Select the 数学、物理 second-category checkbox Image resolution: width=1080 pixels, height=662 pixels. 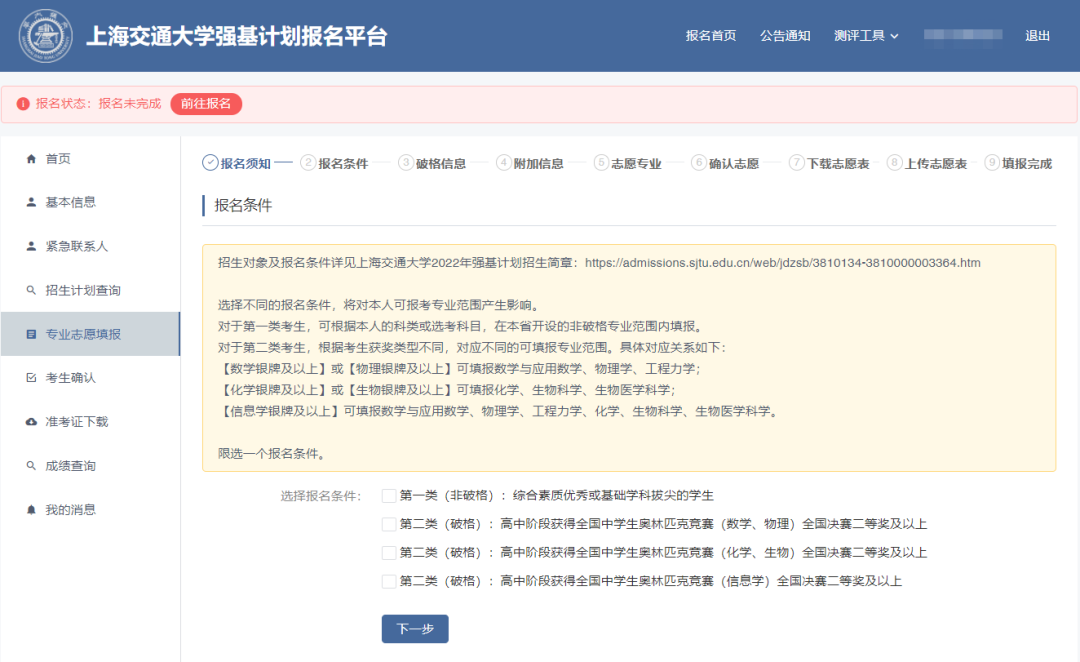point(387,524)
